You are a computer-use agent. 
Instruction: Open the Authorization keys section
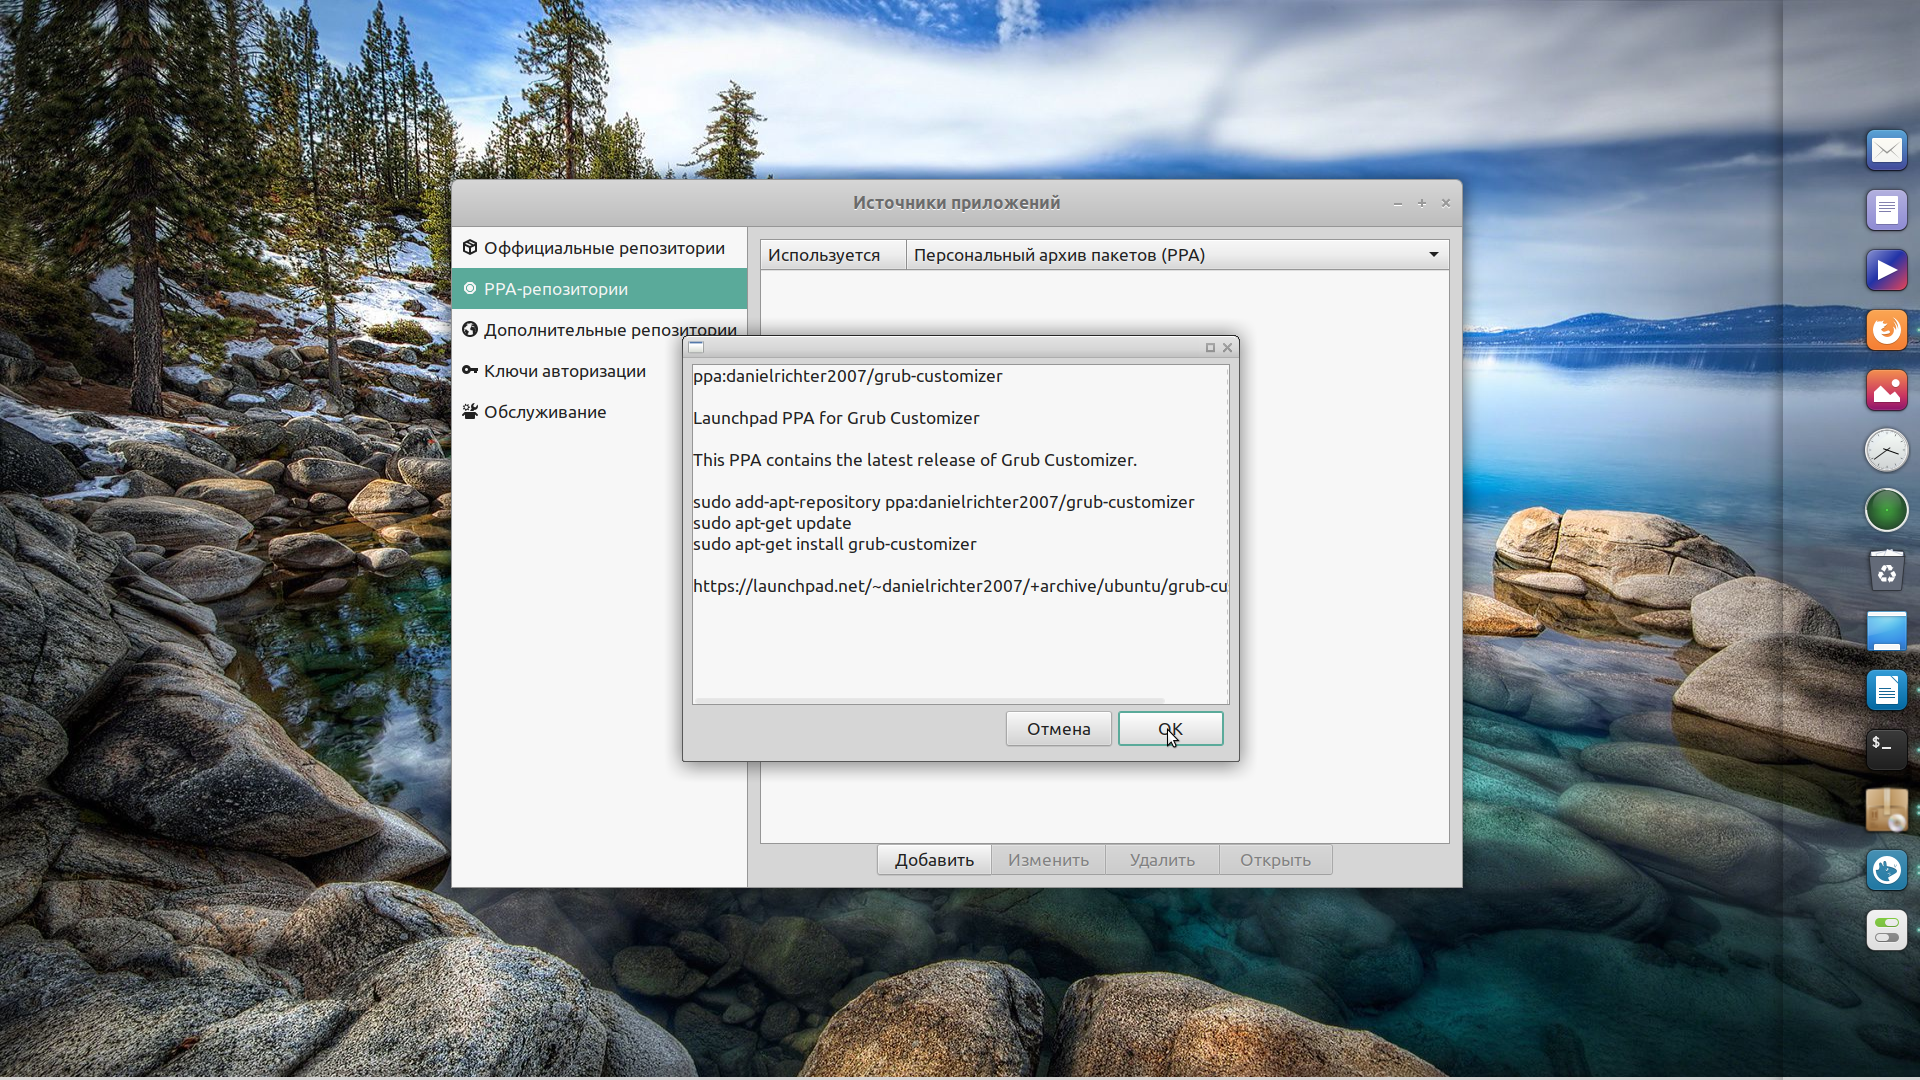[564, 371]
